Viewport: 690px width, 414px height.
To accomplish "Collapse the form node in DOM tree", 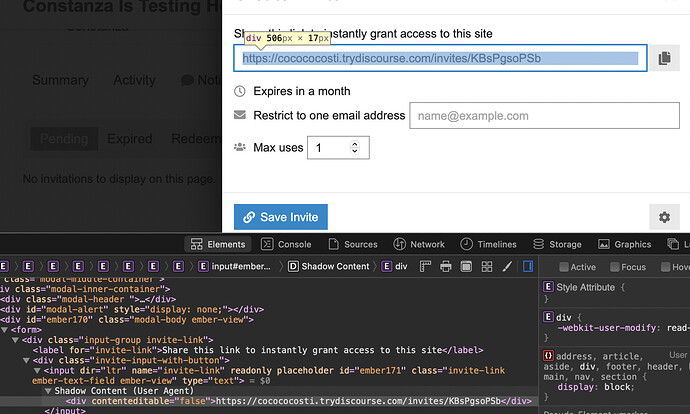I will tap(4, 330).
